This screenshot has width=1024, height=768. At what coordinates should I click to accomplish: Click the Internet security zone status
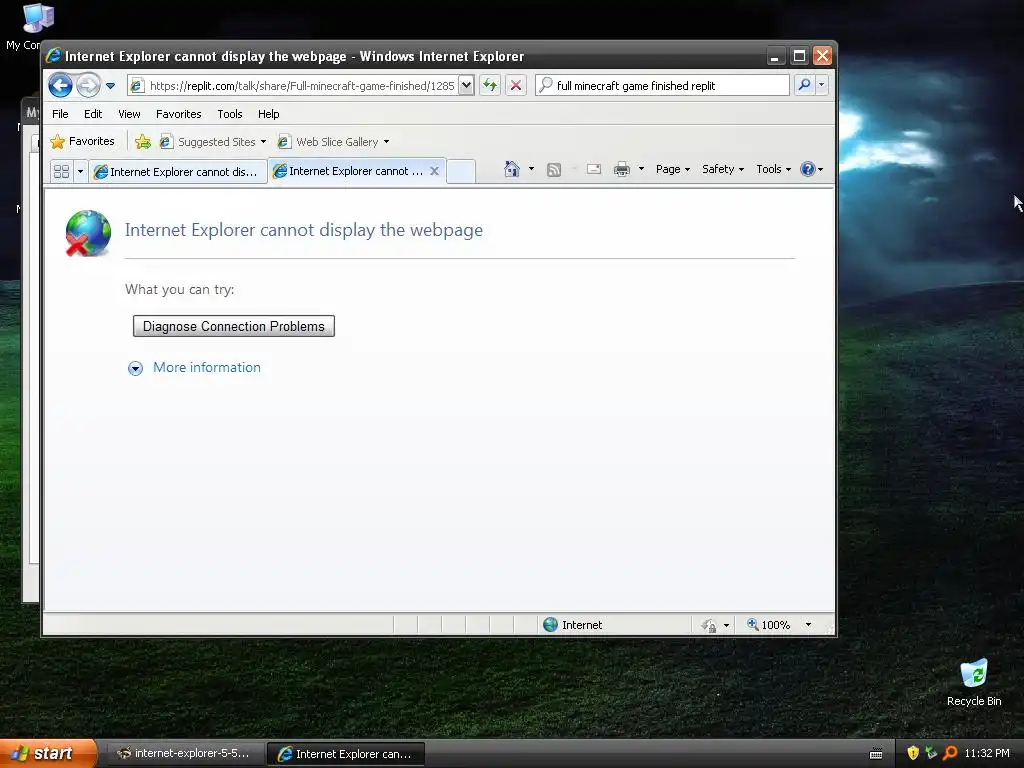[x=572, y=625]
